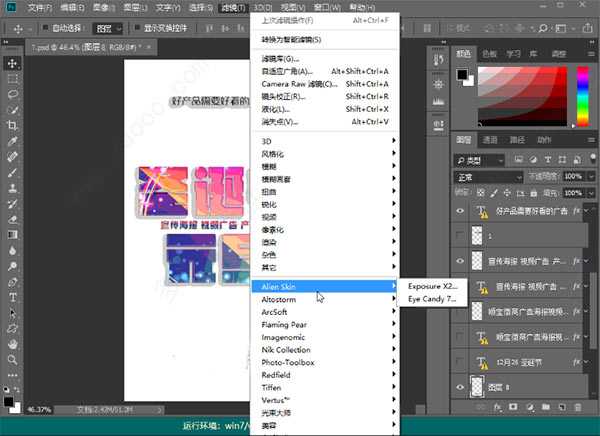
Task: Select the Hand tool
Action: pos(12,344)
